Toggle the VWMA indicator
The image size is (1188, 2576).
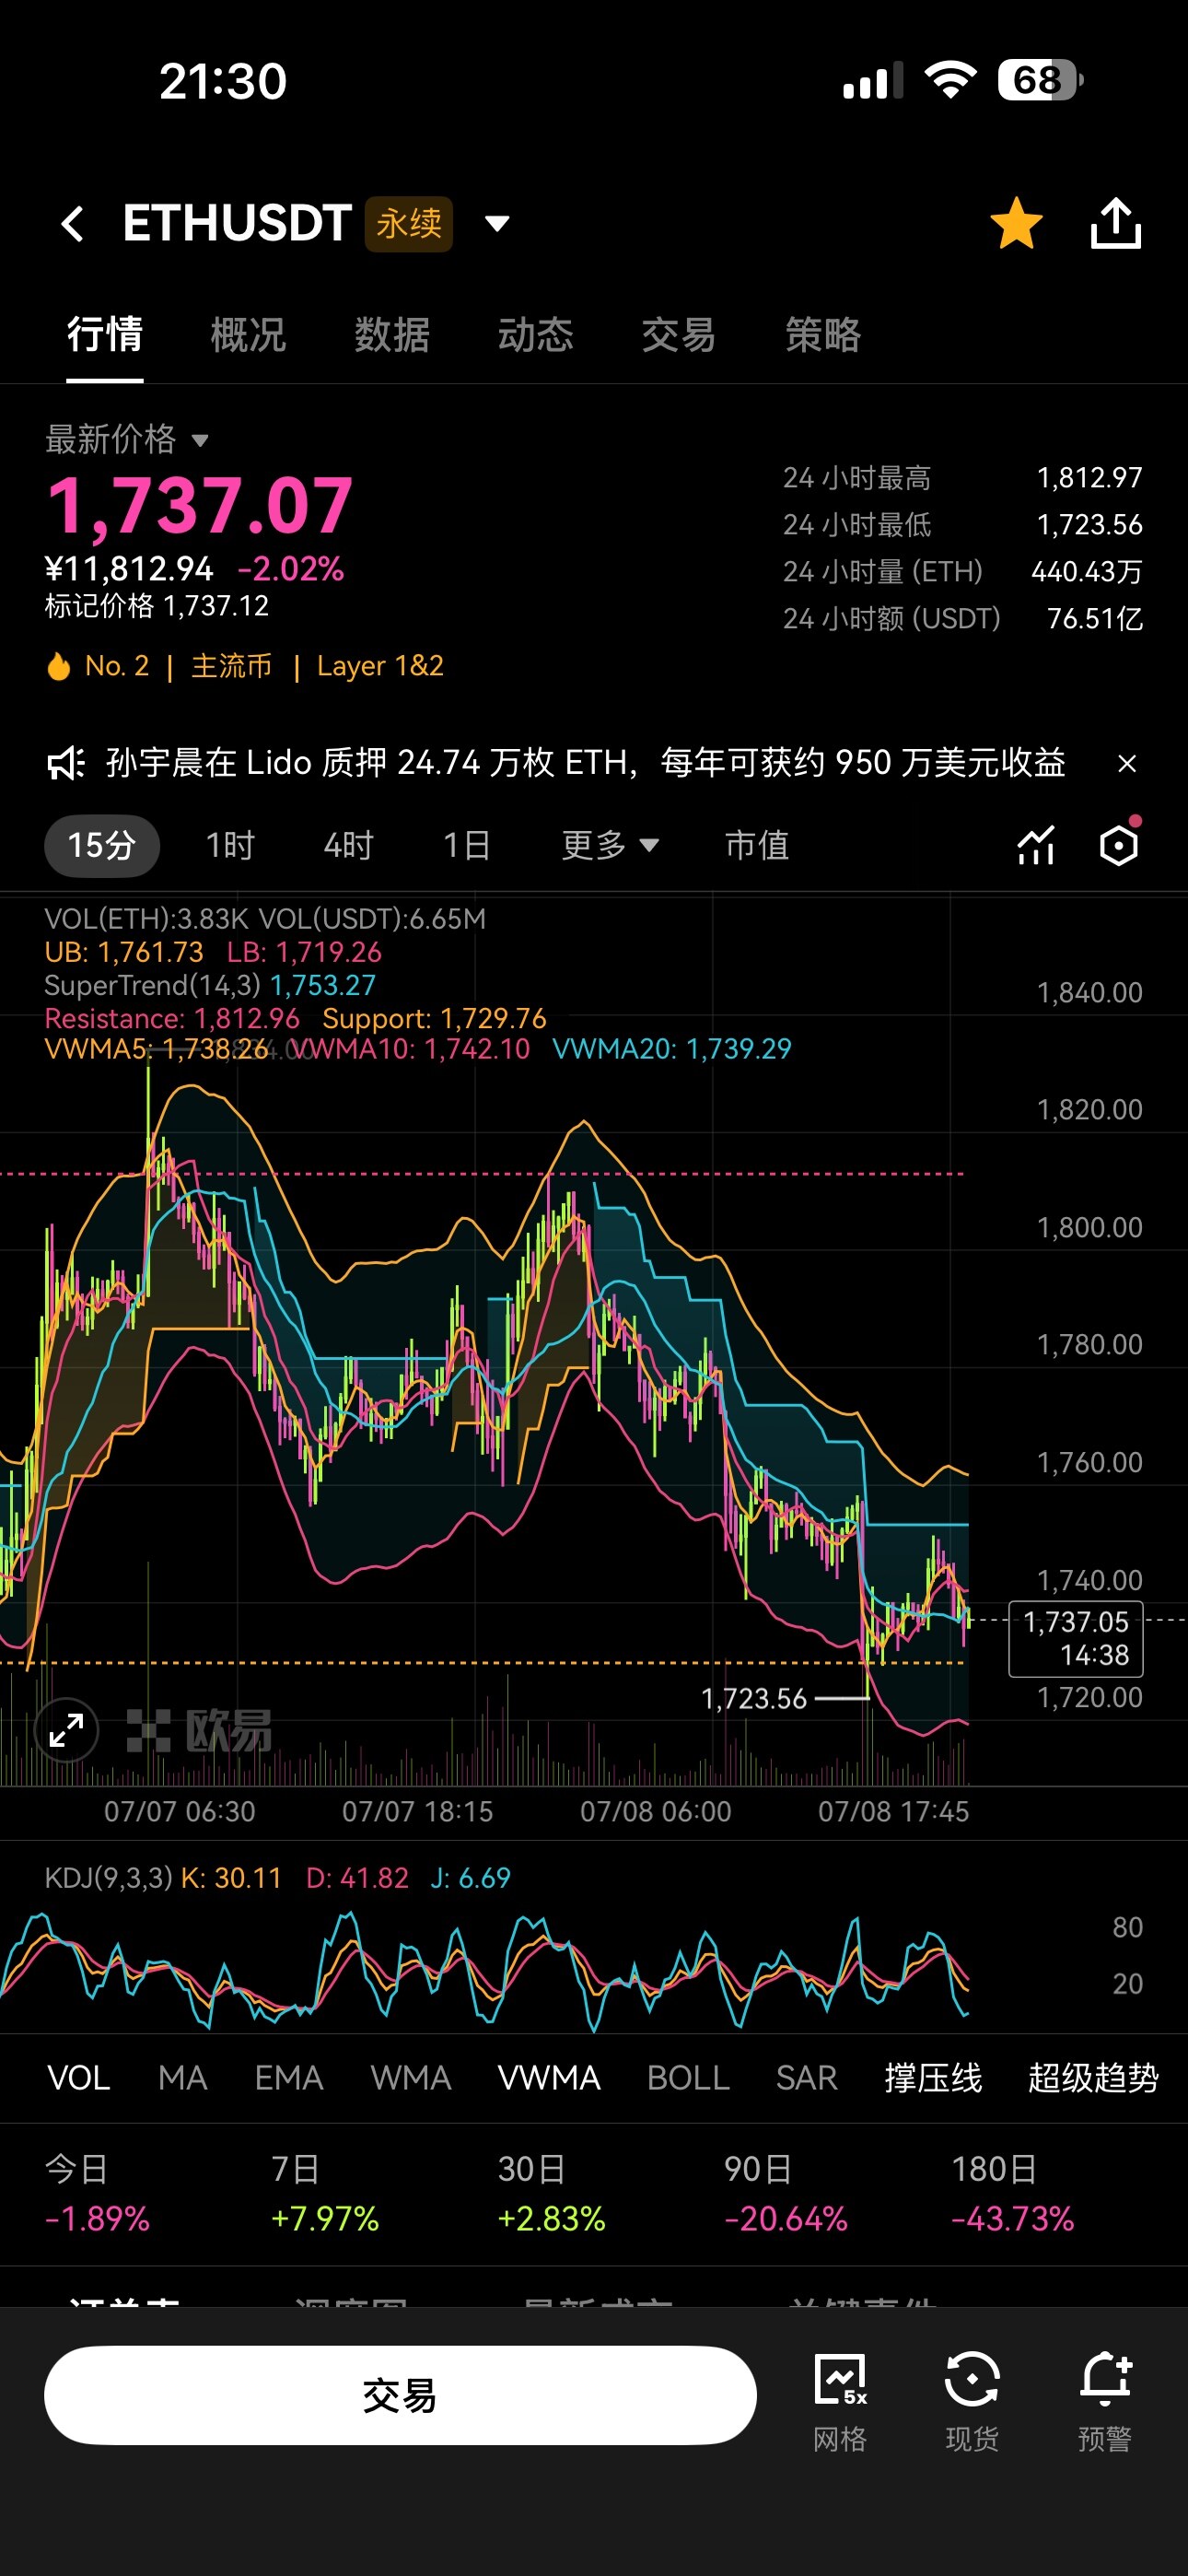tap(549, 2078)
